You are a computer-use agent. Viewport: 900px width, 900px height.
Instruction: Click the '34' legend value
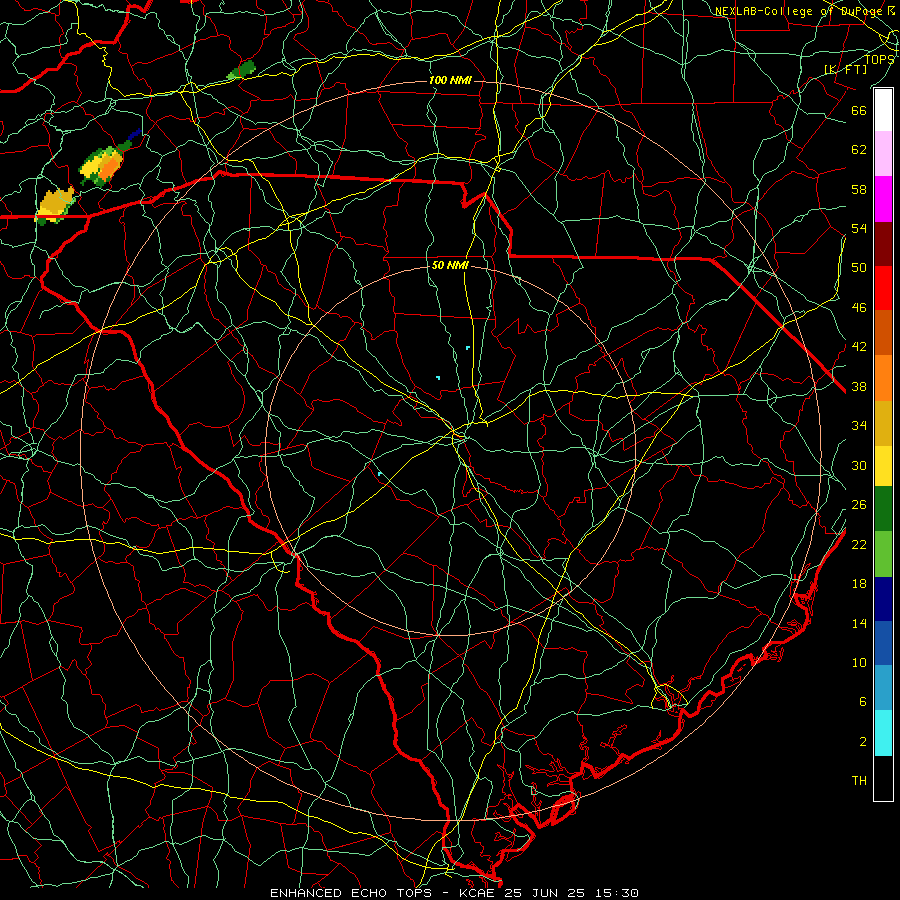point(859,426)
